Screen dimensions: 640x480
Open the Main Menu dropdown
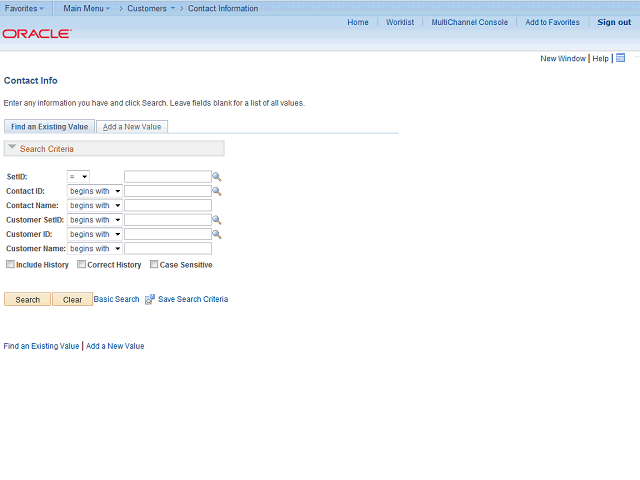pos(87,8)
